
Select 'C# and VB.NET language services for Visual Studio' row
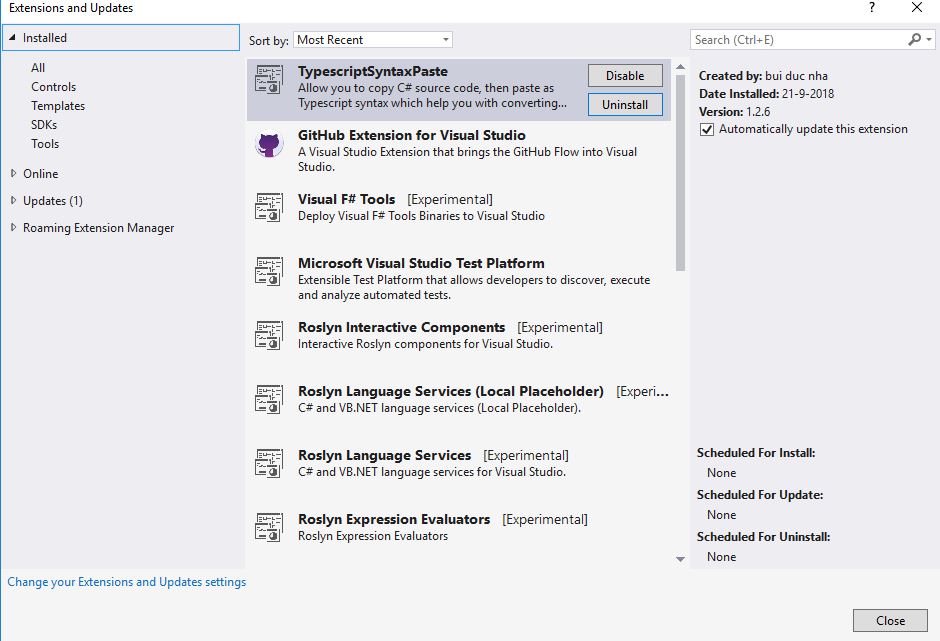pyautogui.click(x=459, y=464)
